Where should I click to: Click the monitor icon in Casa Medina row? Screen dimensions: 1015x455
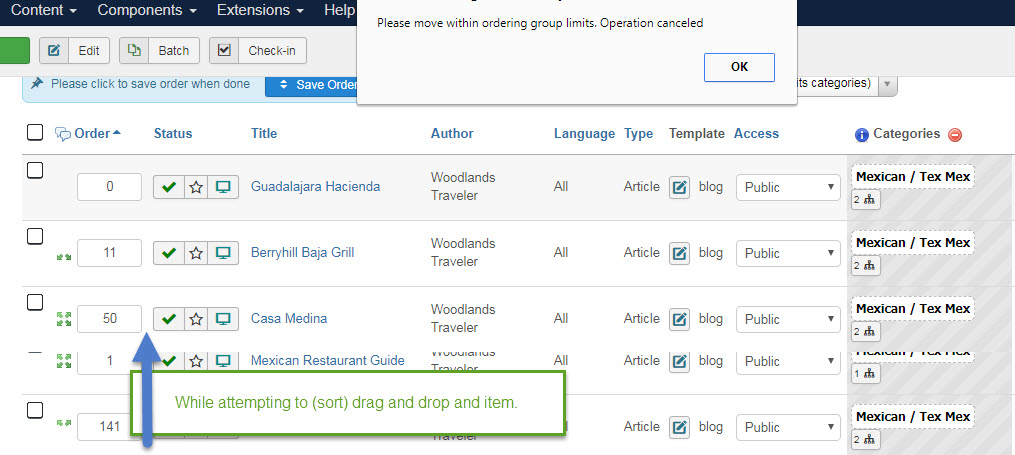pyautogui.click(x=223, y=319)
